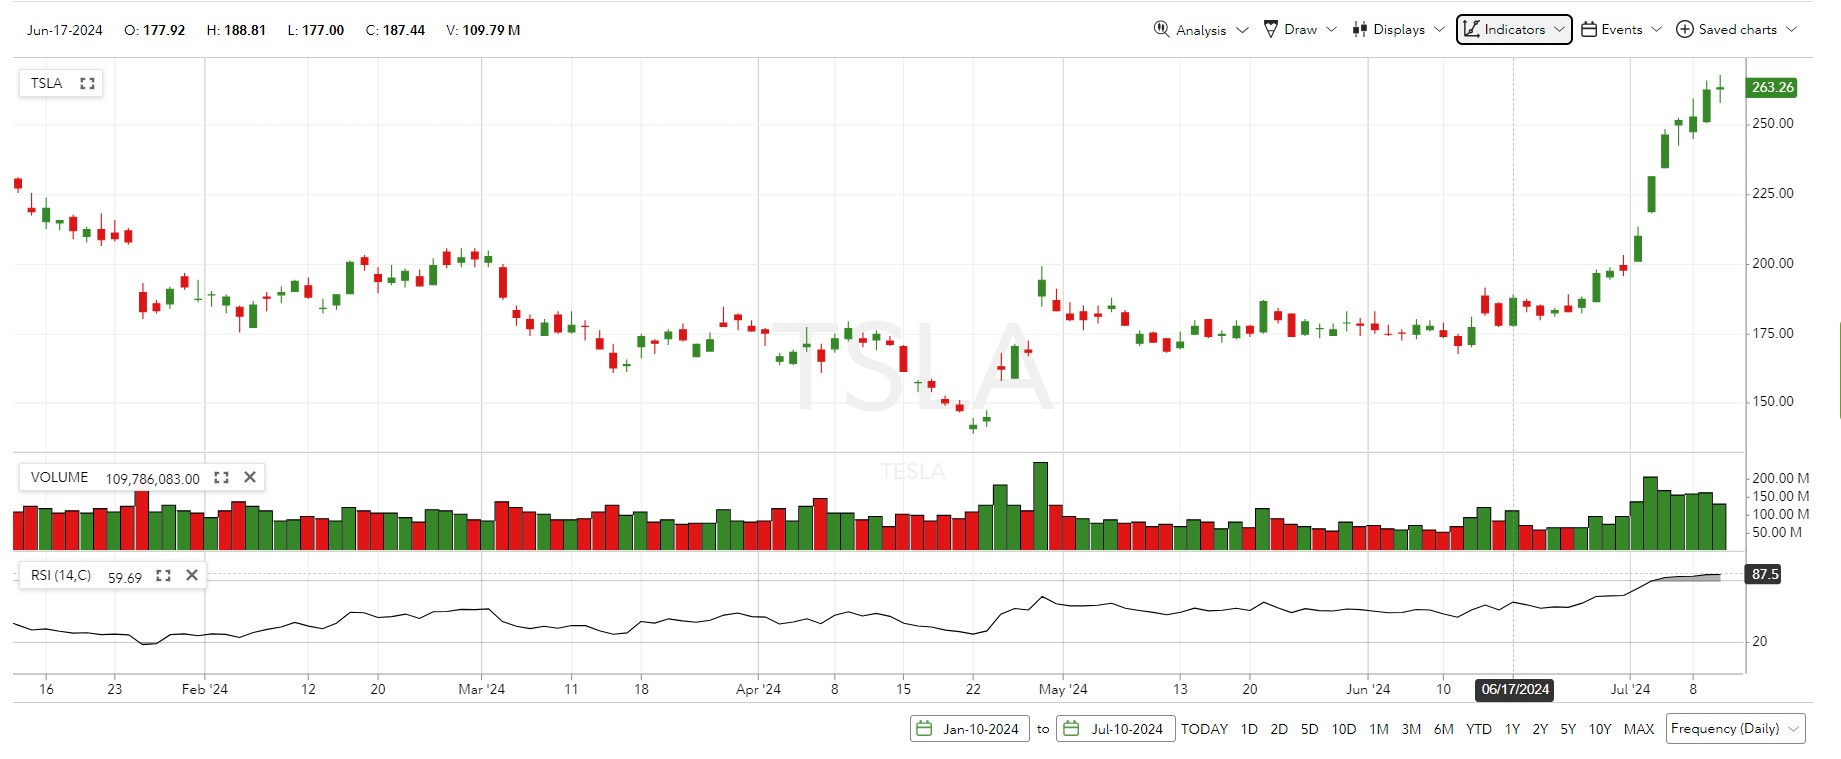Select the 5D time range
Viewport: 1841px width, 759px height.
[x=1309, y=729]
